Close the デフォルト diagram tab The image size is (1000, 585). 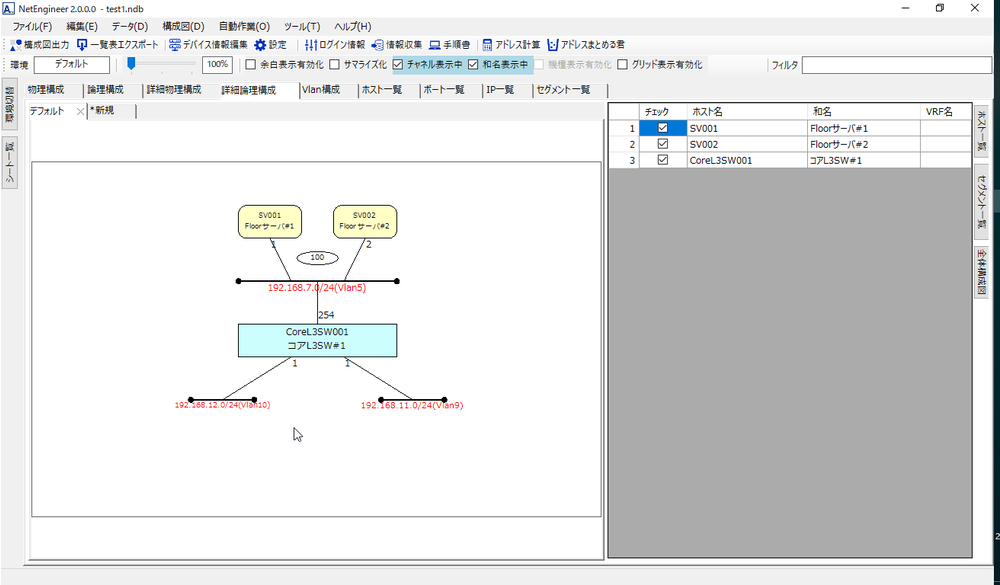point(80,111)
